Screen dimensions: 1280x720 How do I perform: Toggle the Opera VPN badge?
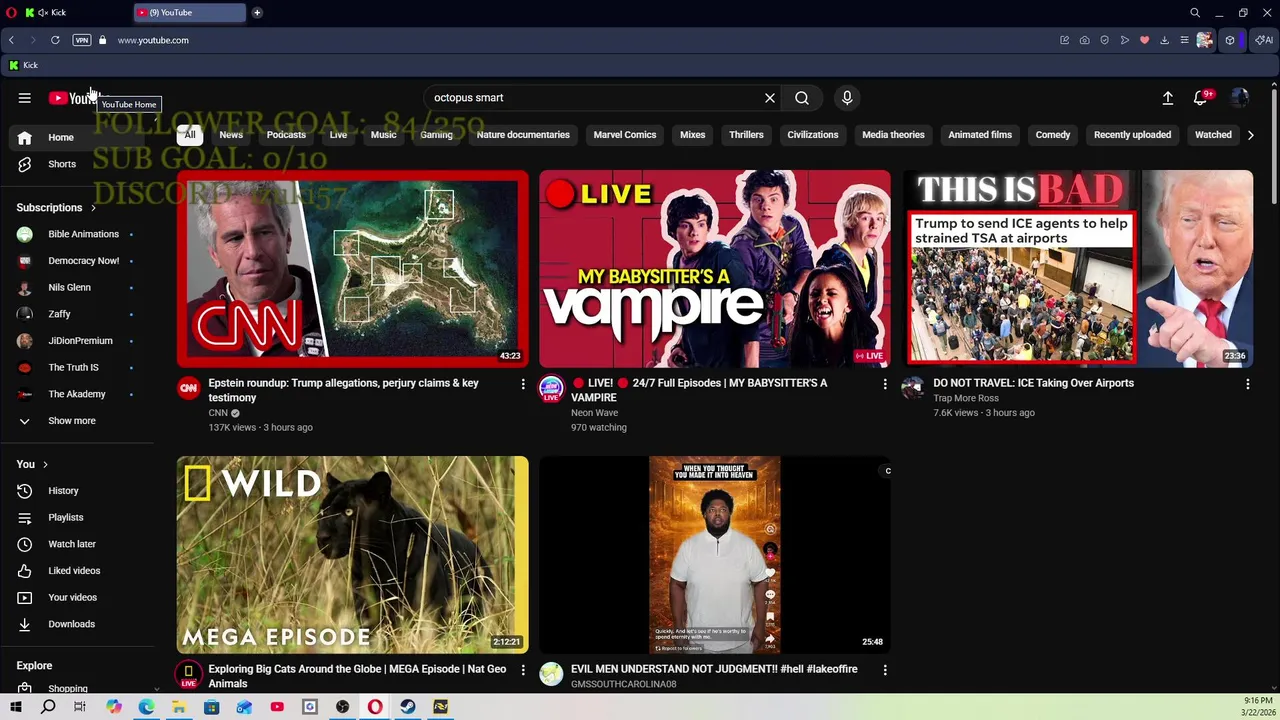[82, 40]
